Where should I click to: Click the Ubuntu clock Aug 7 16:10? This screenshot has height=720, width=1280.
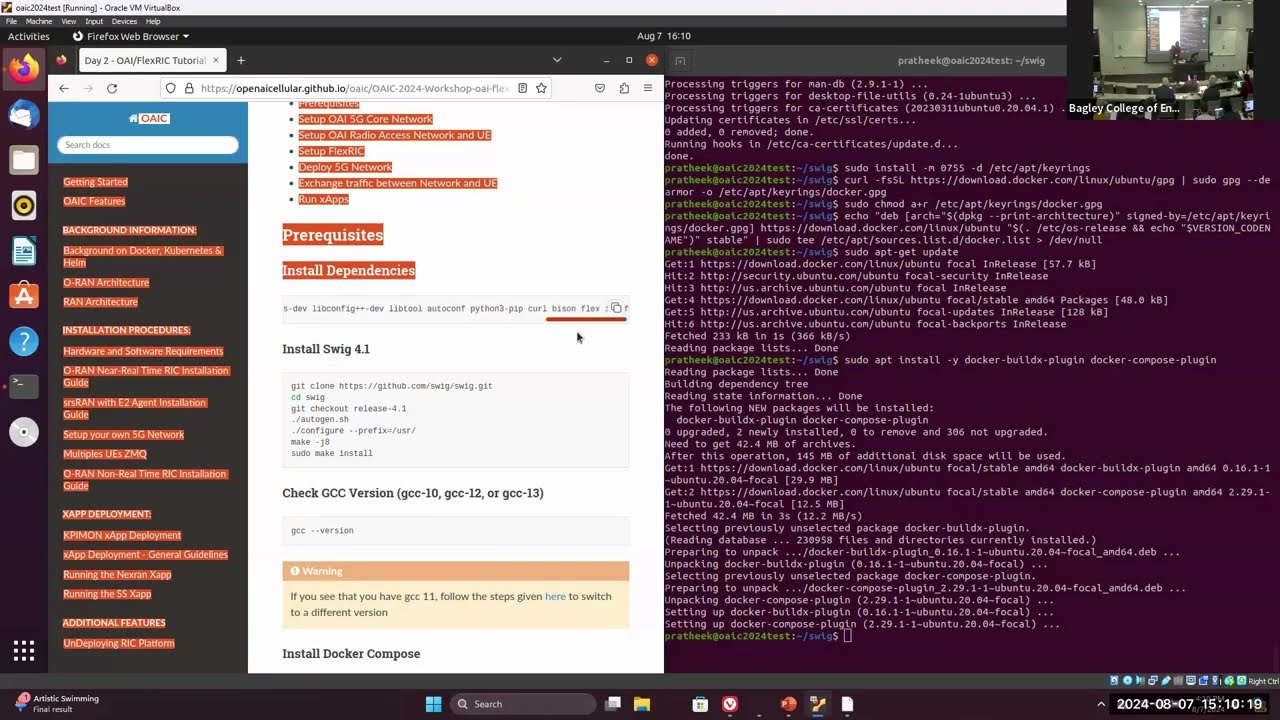[x=664, y=36]
